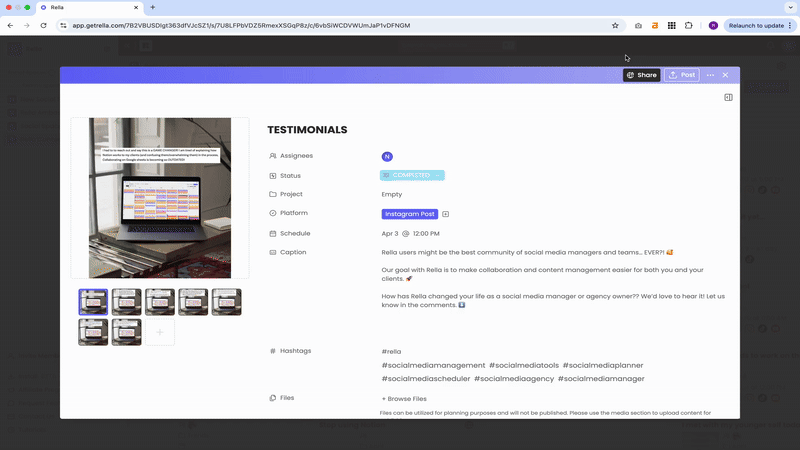Click the caption text first paragraph
This screenshot has width=800, height=450.
pyautogui.click(x=527, y=253)
